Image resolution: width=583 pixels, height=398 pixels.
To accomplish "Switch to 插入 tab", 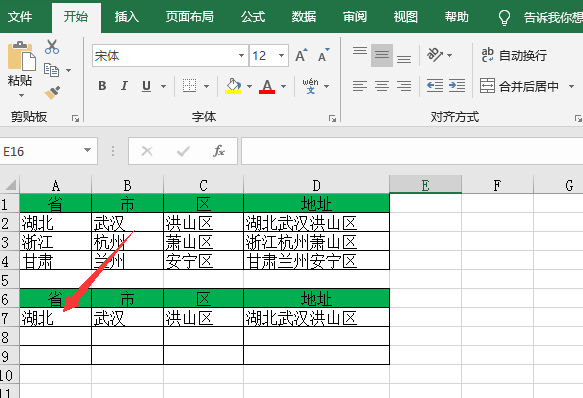I will click(x=126, y=17).
